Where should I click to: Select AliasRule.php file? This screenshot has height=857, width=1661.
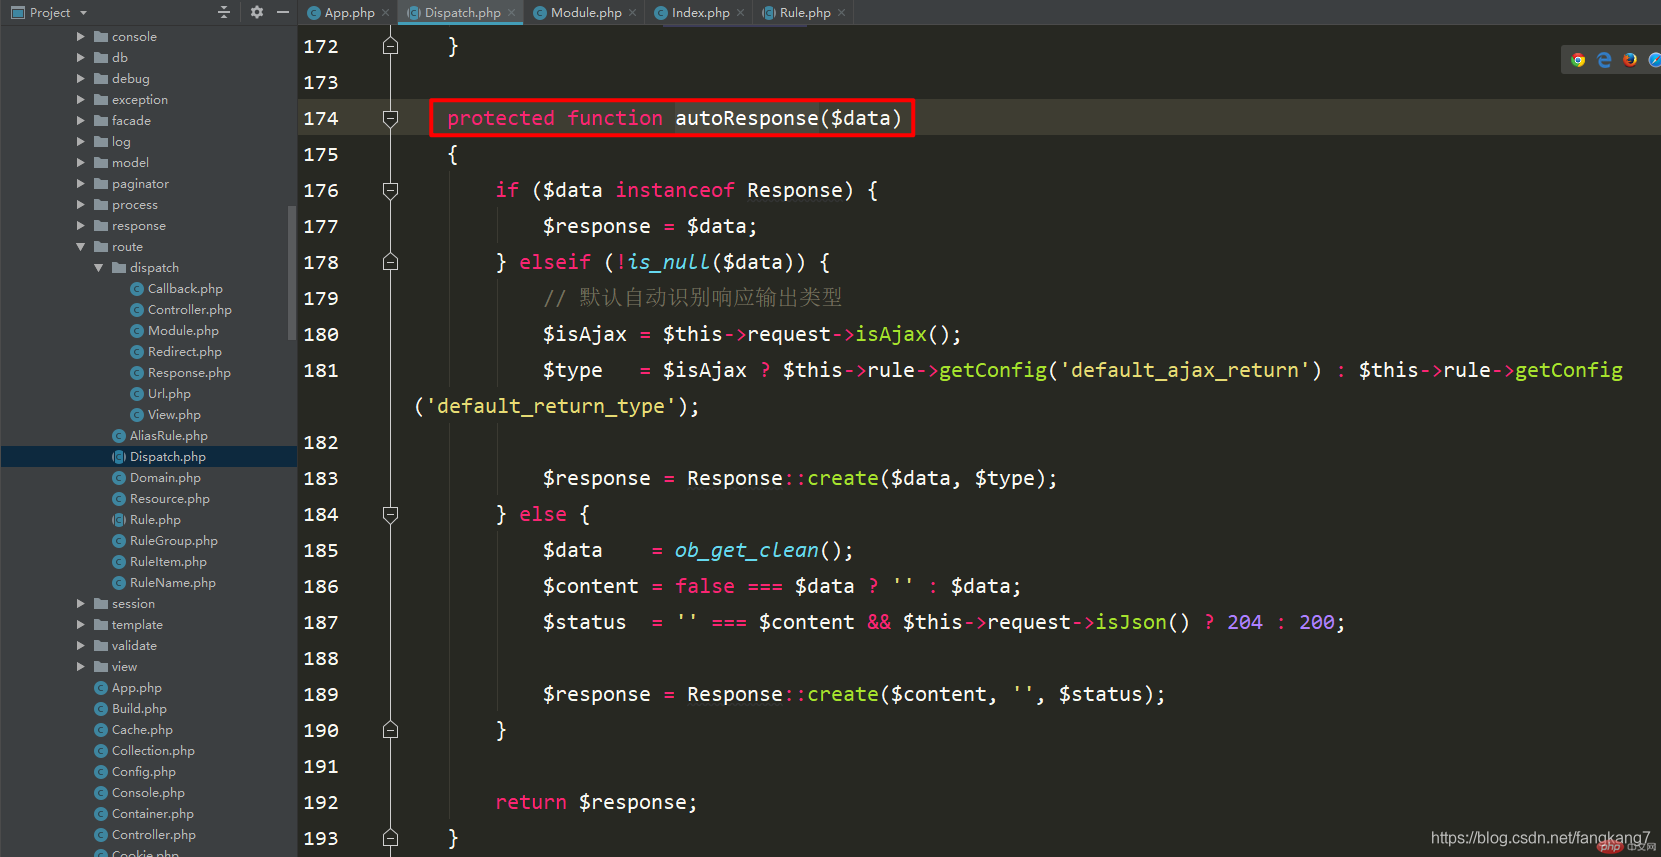coord(168,435)
